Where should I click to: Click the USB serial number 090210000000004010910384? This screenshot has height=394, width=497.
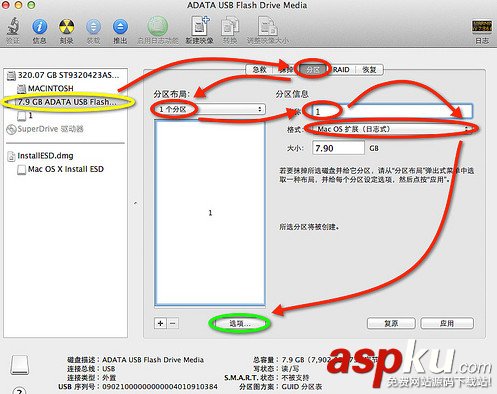(160, 387)
